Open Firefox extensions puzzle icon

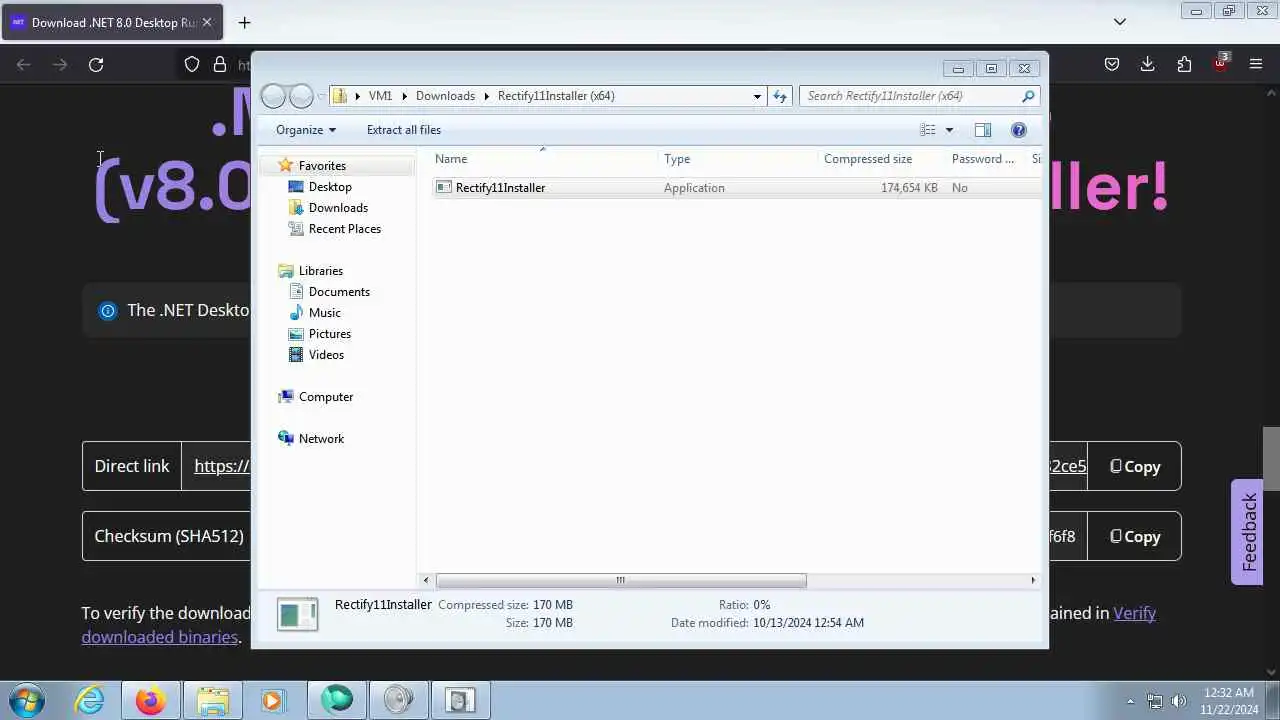pyautogui.click(x=1184, y=64)
